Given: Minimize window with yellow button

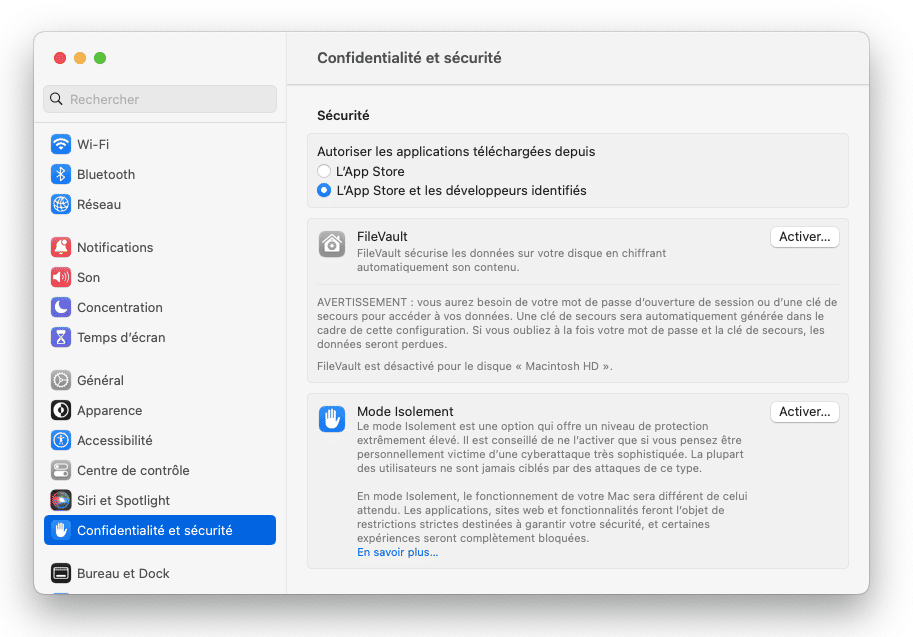Looking at the screenshot, I should point(80,58).
